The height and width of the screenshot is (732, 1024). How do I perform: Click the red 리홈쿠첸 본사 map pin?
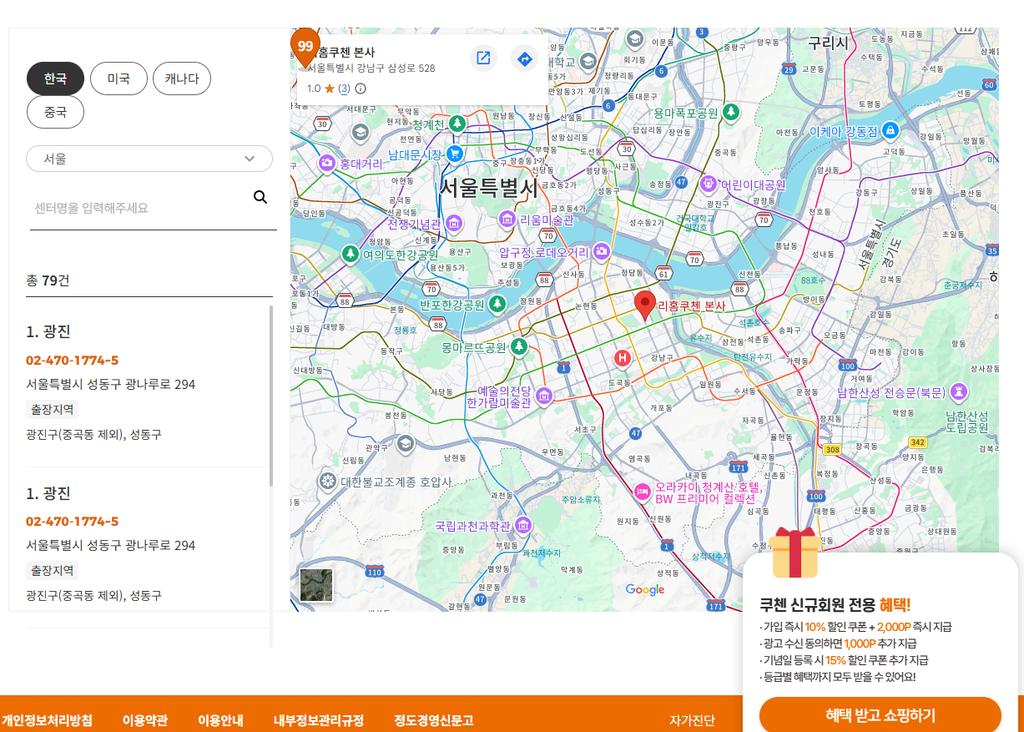point(645,306)
